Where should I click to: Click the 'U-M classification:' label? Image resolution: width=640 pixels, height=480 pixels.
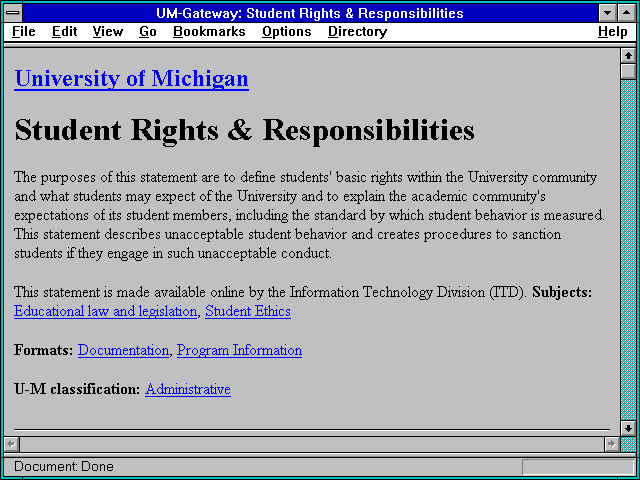pos(77,389)
